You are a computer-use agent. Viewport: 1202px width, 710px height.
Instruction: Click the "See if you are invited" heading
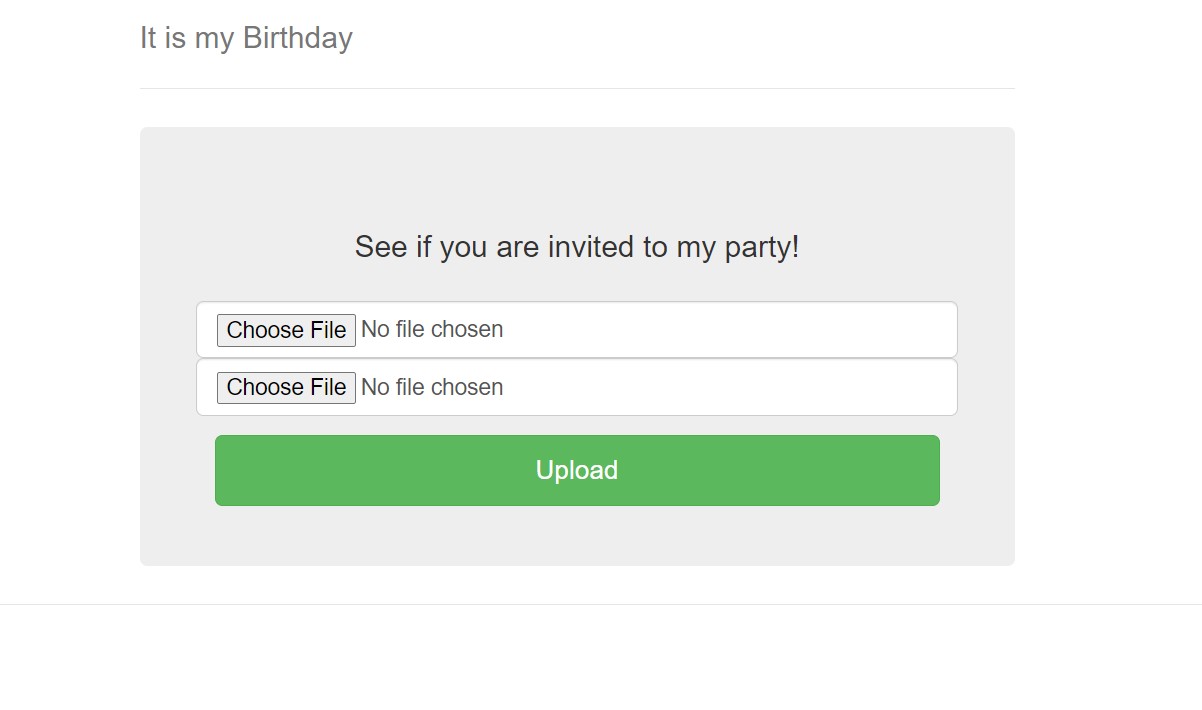pyautogui.click(x=577, y=247)
